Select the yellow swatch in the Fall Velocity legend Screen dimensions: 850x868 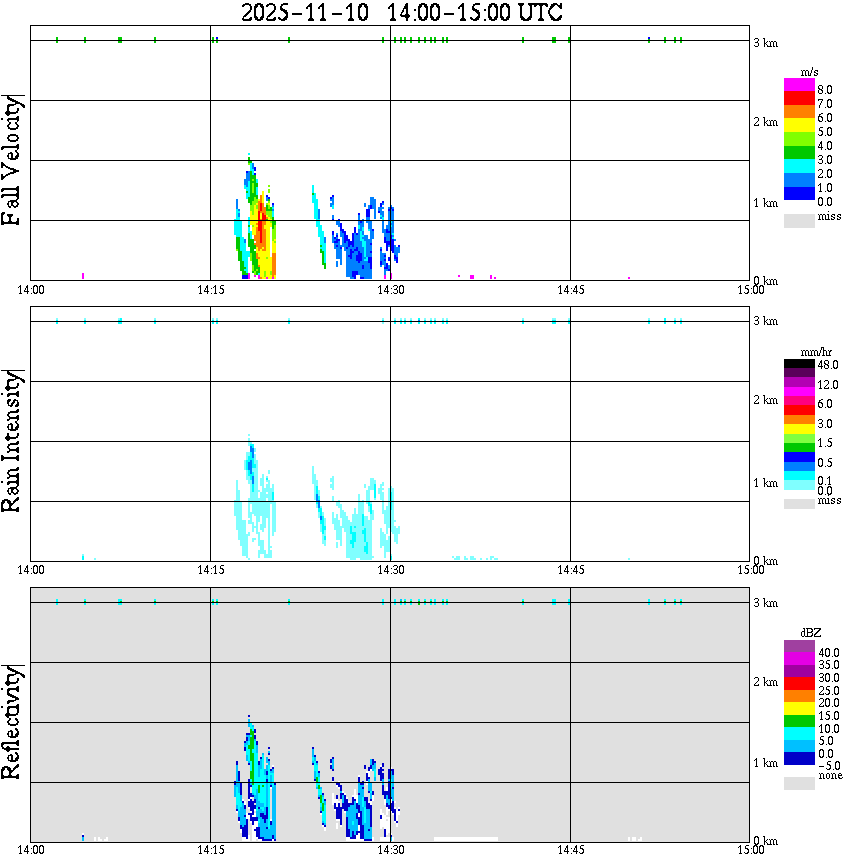[799, 126]
